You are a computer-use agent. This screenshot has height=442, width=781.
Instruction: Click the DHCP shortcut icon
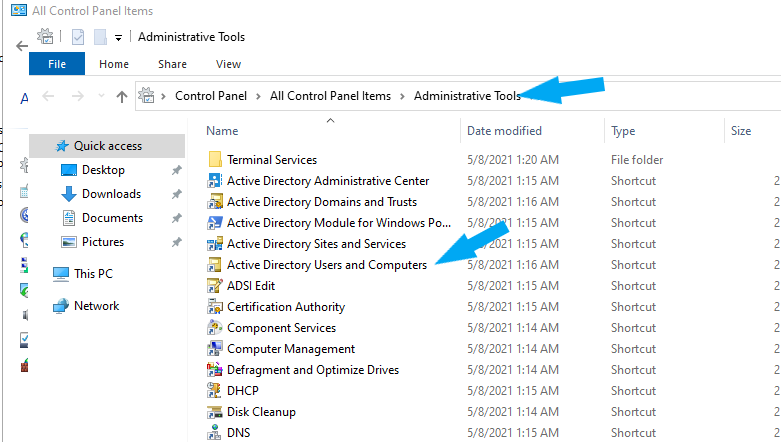[x=215, y=390]
